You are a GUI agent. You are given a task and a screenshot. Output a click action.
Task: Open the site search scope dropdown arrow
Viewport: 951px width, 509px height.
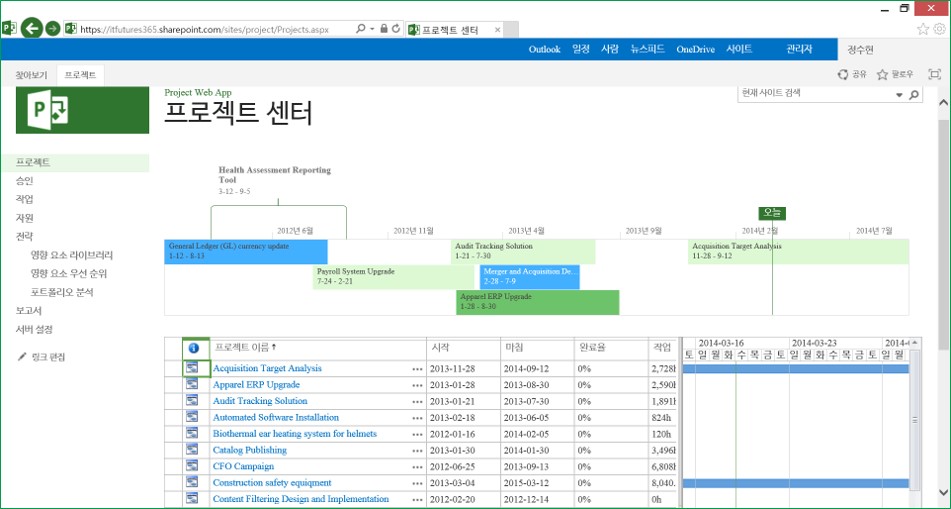pyautogui.click(x=899, y=95)
